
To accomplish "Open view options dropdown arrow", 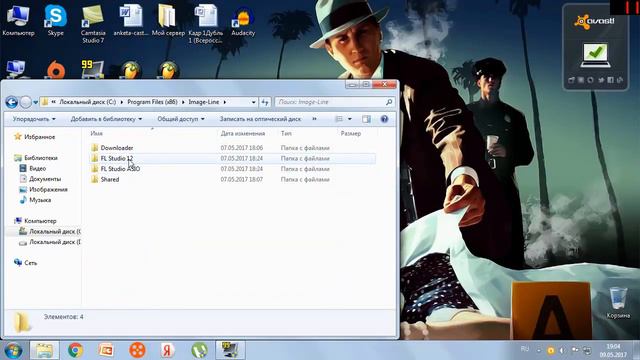I will point(350,119).
